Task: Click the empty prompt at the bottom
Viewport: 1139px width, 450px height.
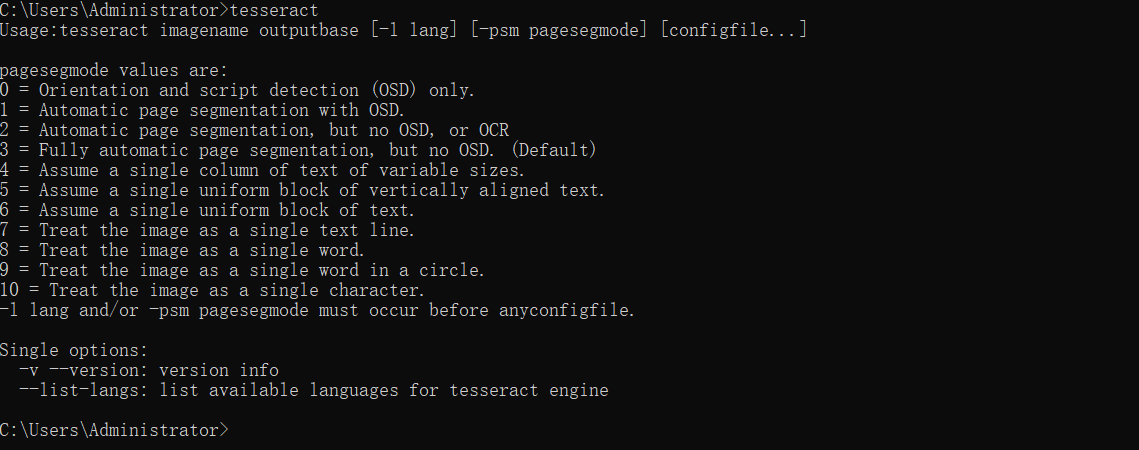Action: (x=114, y=430)
